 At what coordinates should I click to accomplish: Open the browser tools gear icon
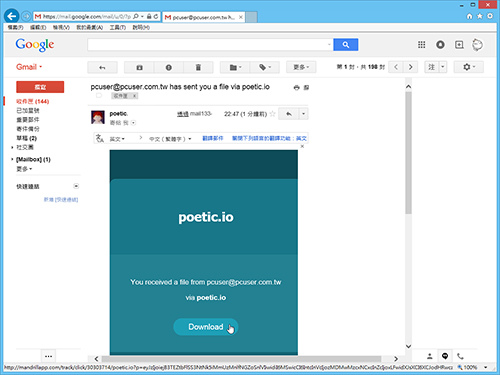pyautogui.click(x=490, y=16)
